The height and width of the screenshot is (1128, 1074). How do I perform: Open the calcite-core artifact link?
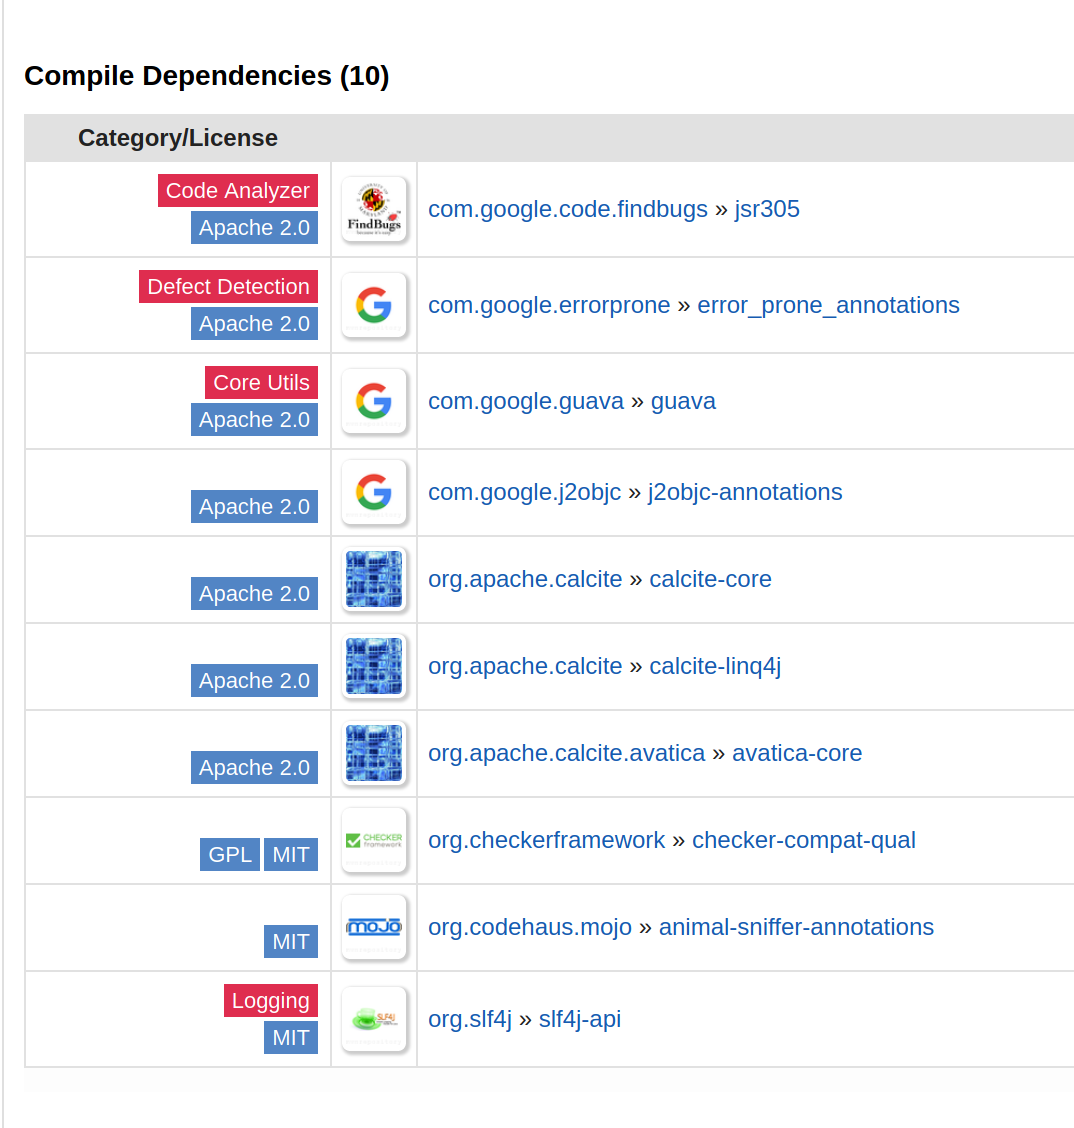tap(711, 580)
